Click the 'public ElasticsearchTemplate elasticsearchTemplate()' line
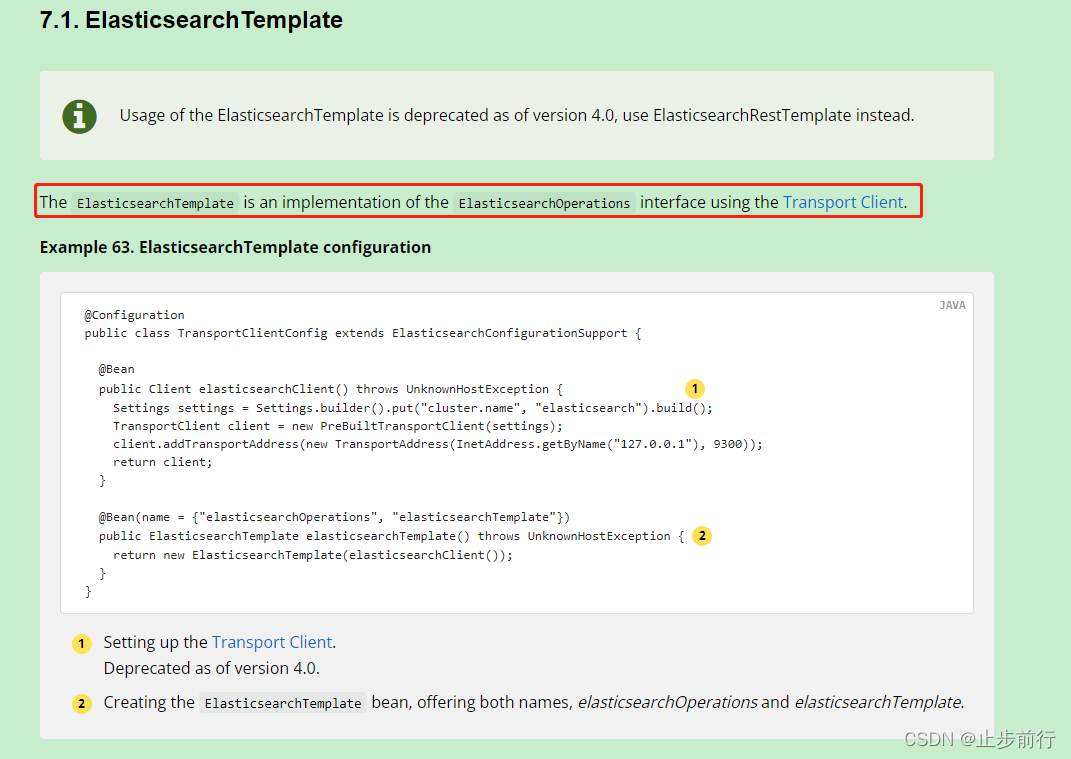This screenshot has width=1071, height=759. (x=391, y=536)
